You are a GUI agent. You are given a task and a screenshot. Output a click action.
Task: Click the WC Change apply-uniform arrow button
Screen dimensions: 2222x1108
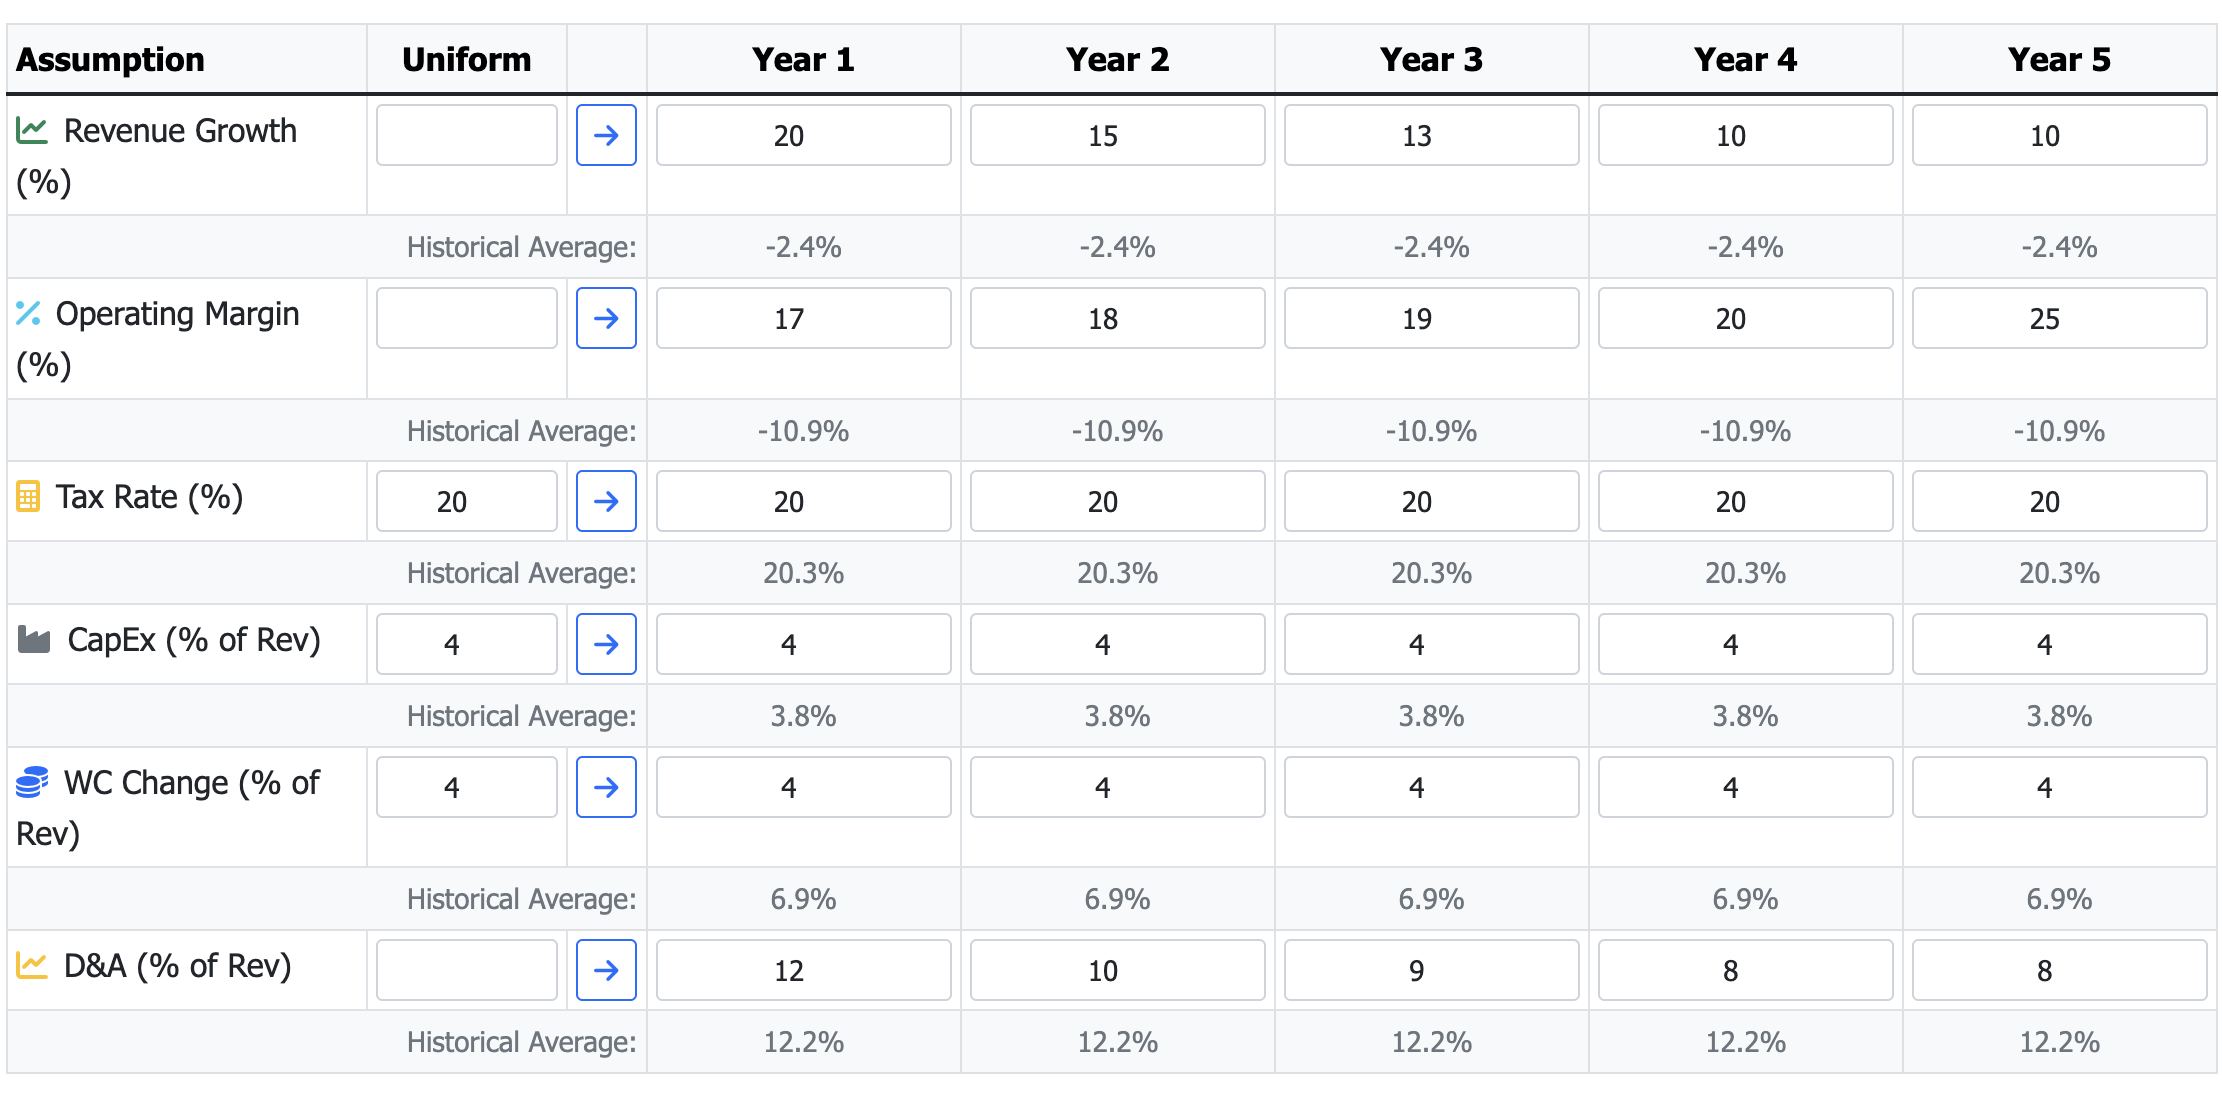point(606,787)
